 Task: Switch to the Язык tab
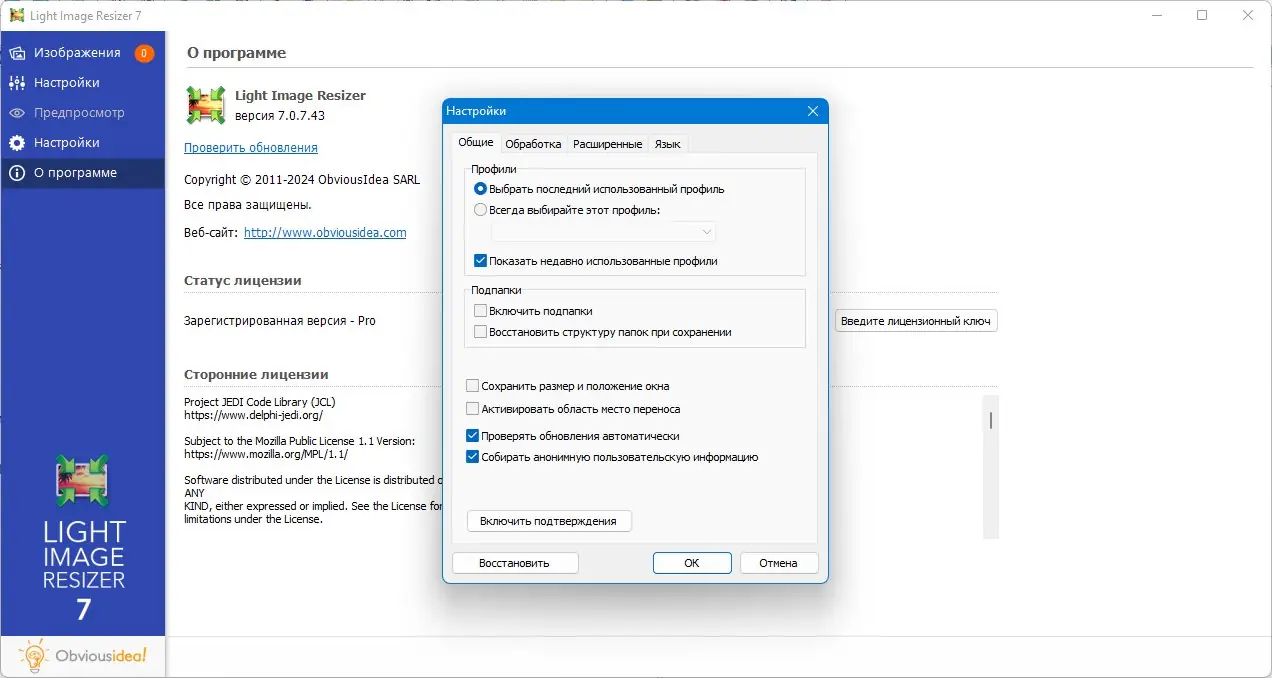(667, 144)
